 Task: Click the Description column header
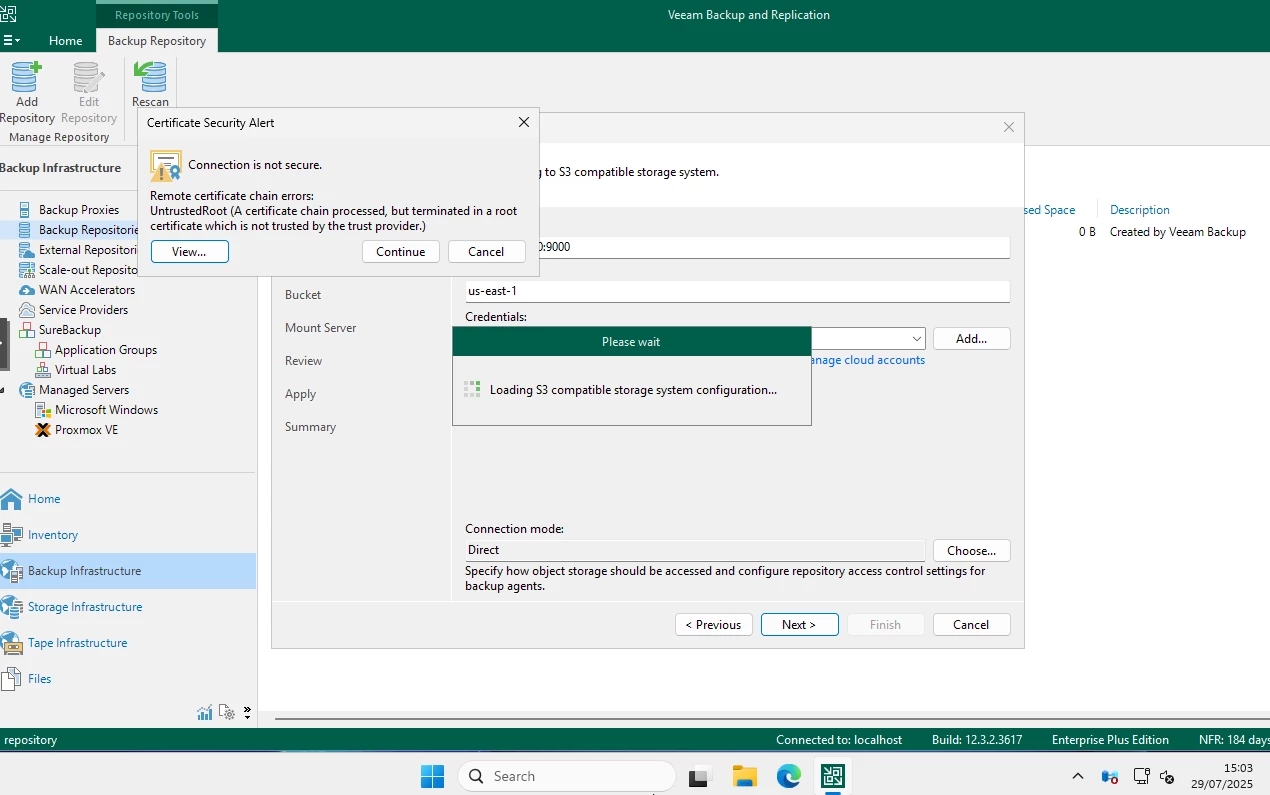(x=1140, y=210)
